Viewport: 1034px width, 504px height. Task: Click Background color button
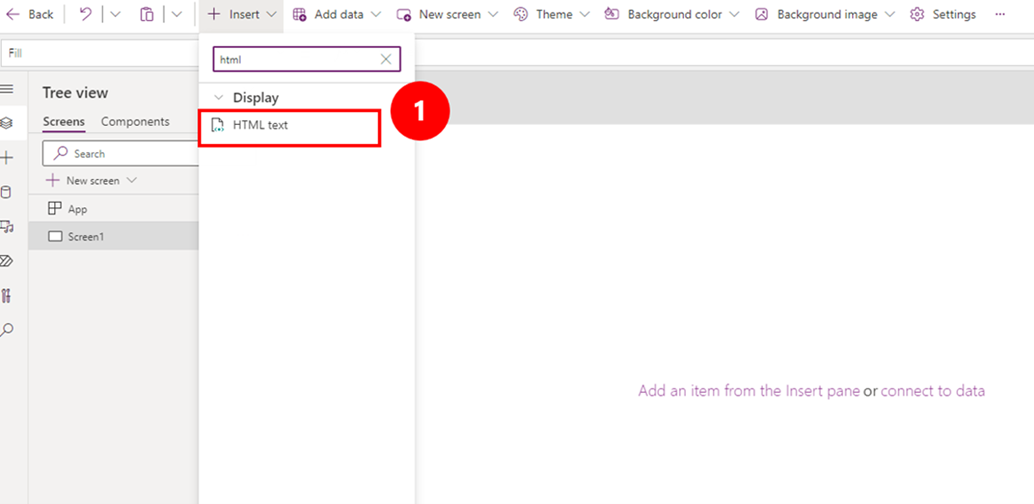(664, 15)
